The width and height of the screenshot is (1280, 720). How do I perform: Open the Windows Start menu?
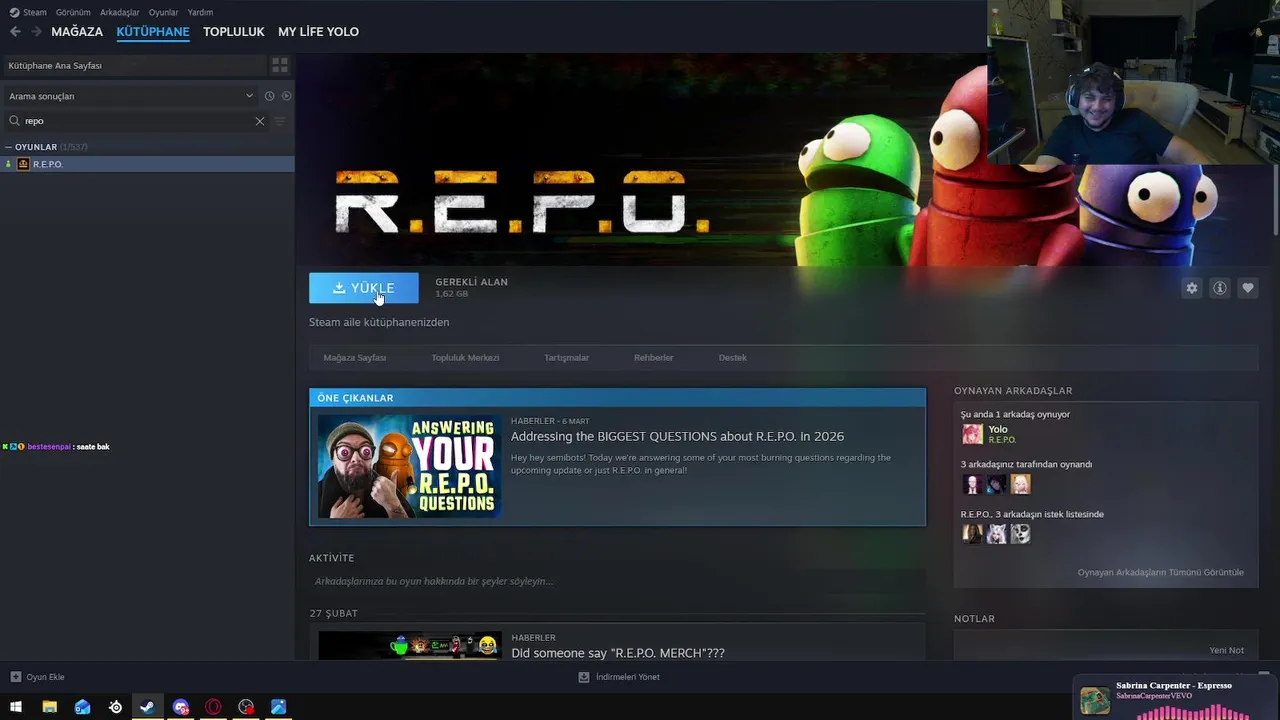click(16, 707)
